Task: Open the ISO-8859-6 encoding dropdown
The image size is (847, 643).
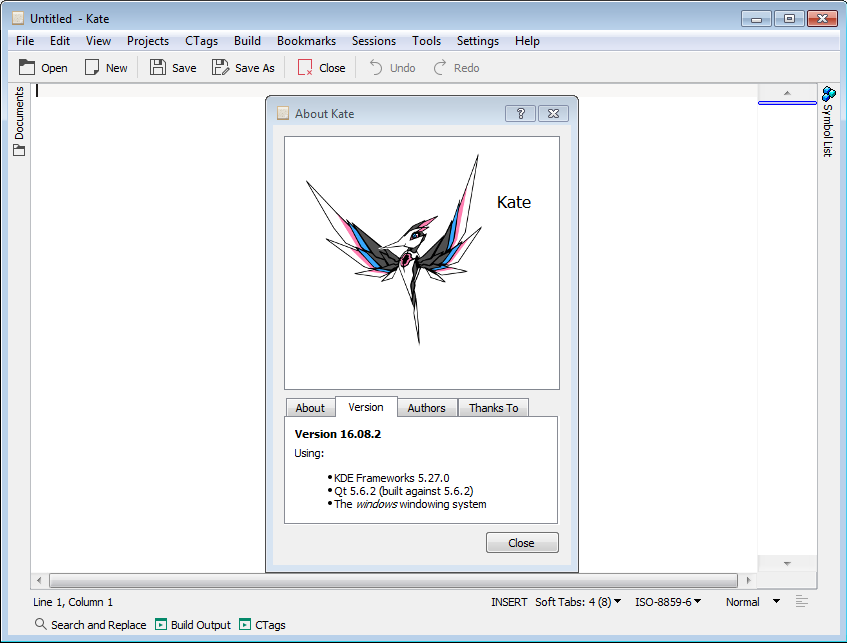Action: click(668, 602)
